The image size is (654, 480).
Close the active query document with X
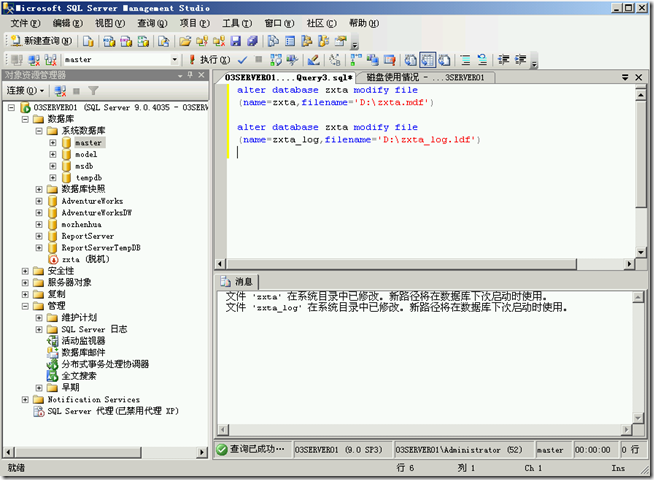[x=639, y=77]
